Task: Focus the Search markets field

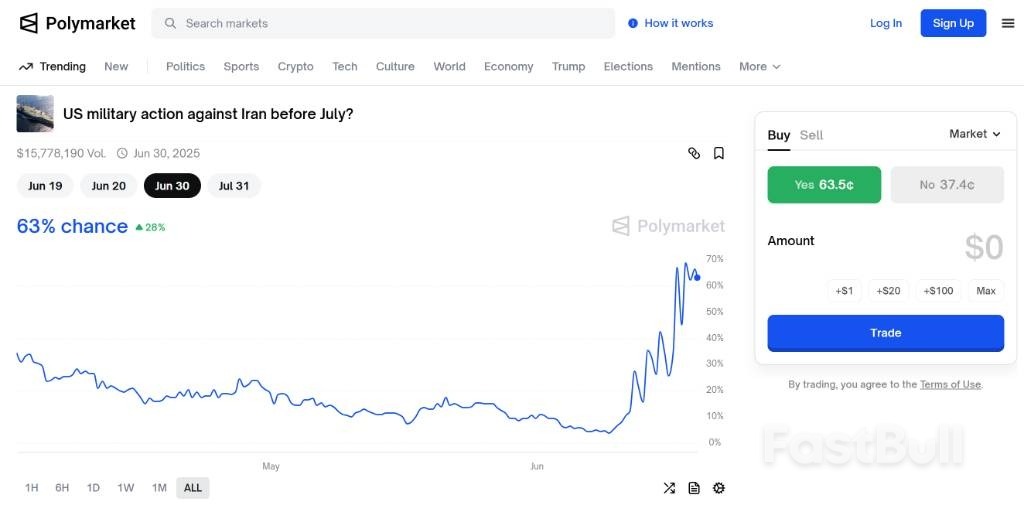Action: [x=390, y=23]
